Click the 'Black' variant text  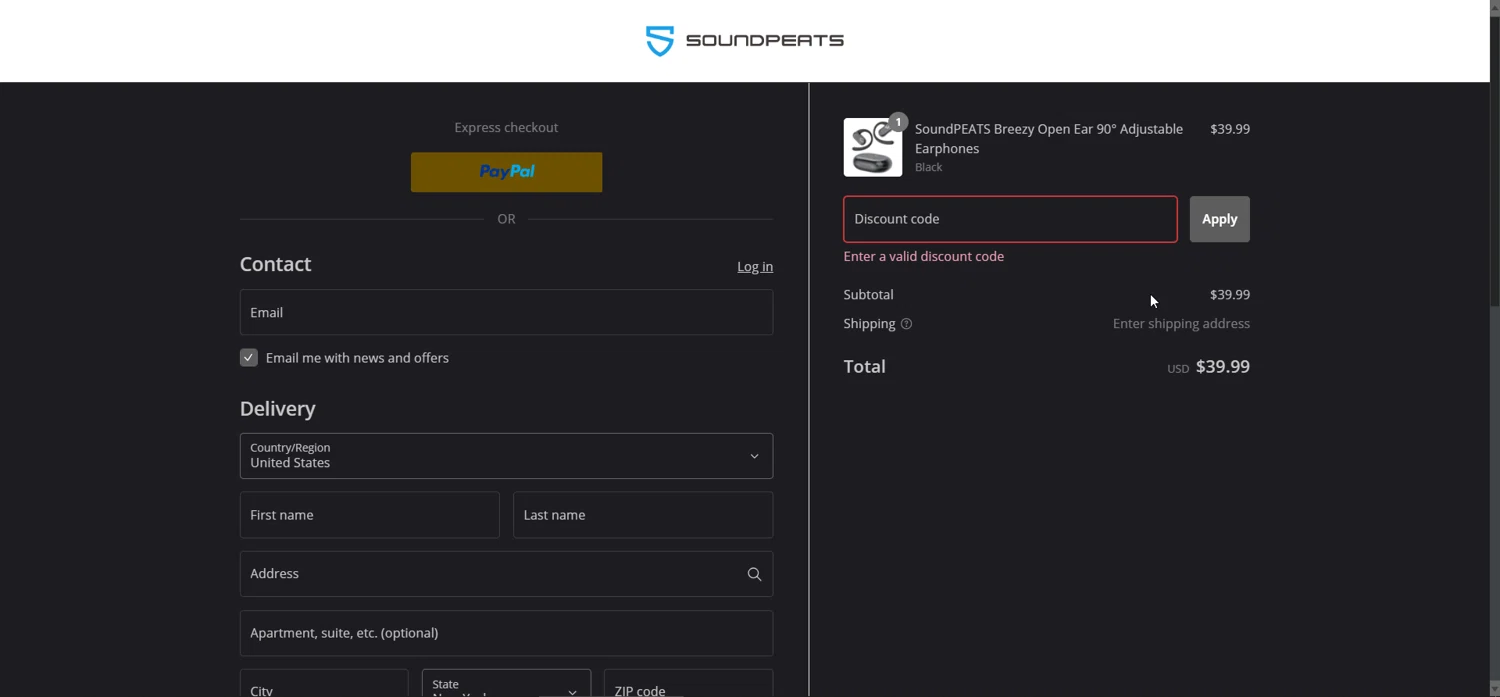(x=929, y=168)
